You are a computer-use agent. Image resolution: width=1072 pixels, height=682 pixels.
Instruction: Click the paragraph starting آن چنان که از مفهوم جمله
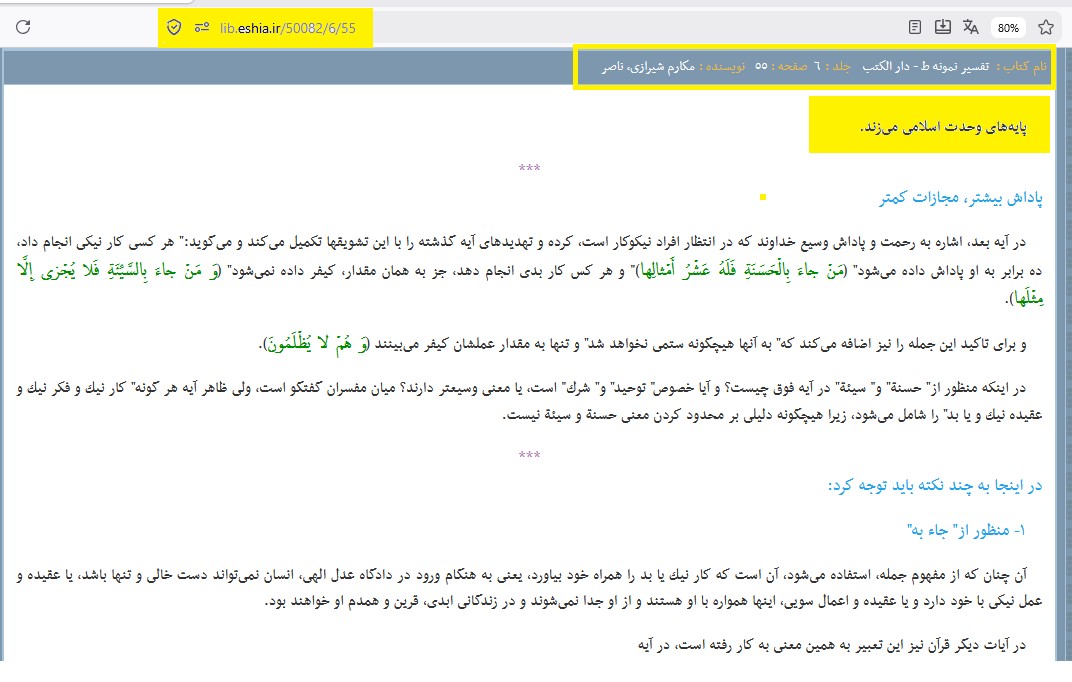[530, 588]
